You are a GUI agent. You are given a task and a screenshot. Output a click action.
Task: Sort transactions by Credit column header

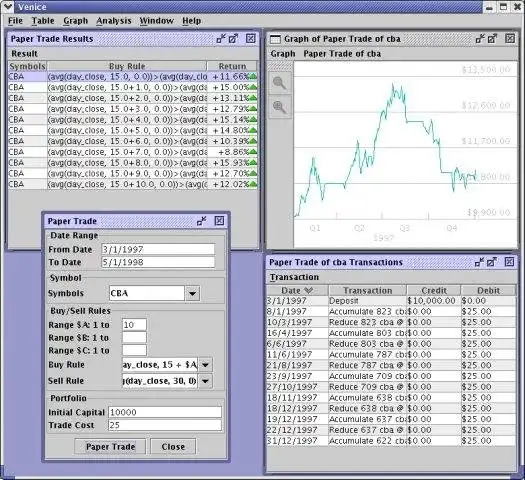(434, 290)
